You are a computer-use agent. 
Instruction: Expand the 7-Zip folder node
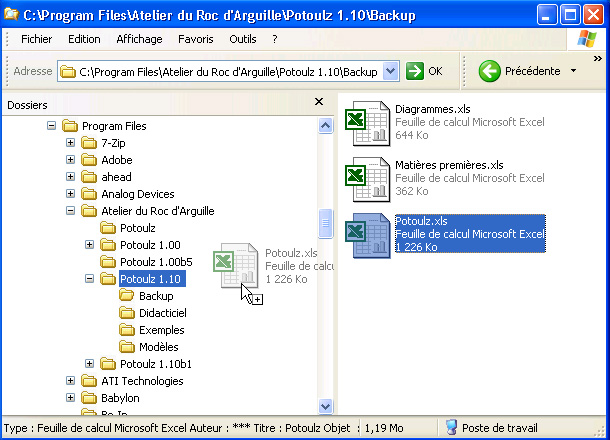[70, 143]
